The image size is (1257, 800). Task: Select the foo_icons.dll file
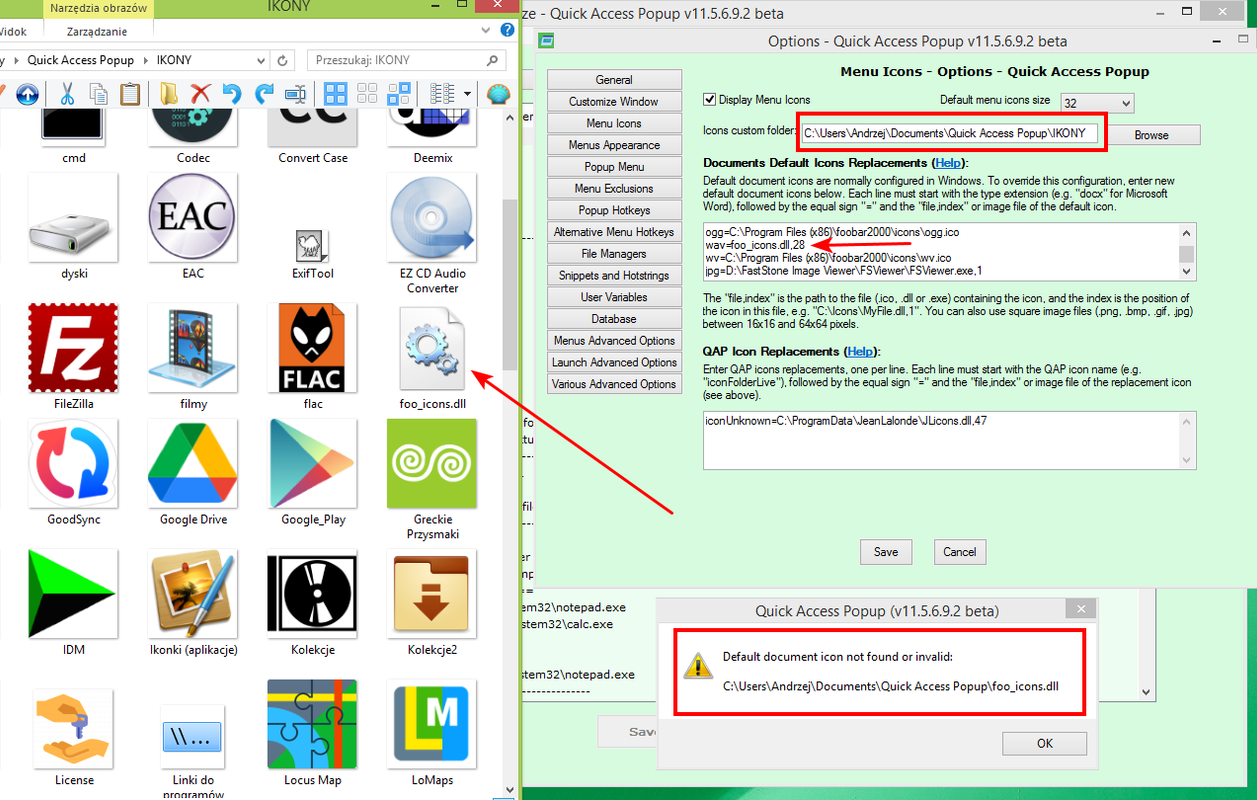click(x=433, y=358)
